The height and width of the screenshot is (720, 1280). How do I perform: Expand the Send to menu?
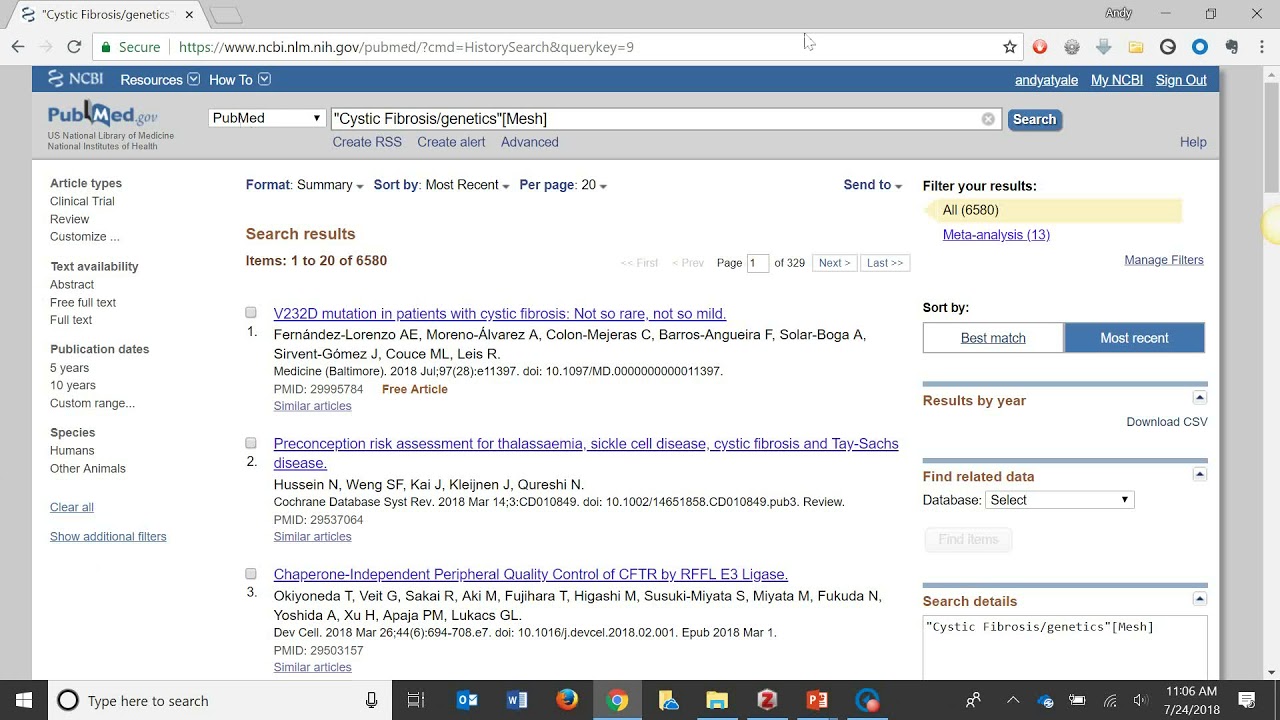click(x=873, y=185)
